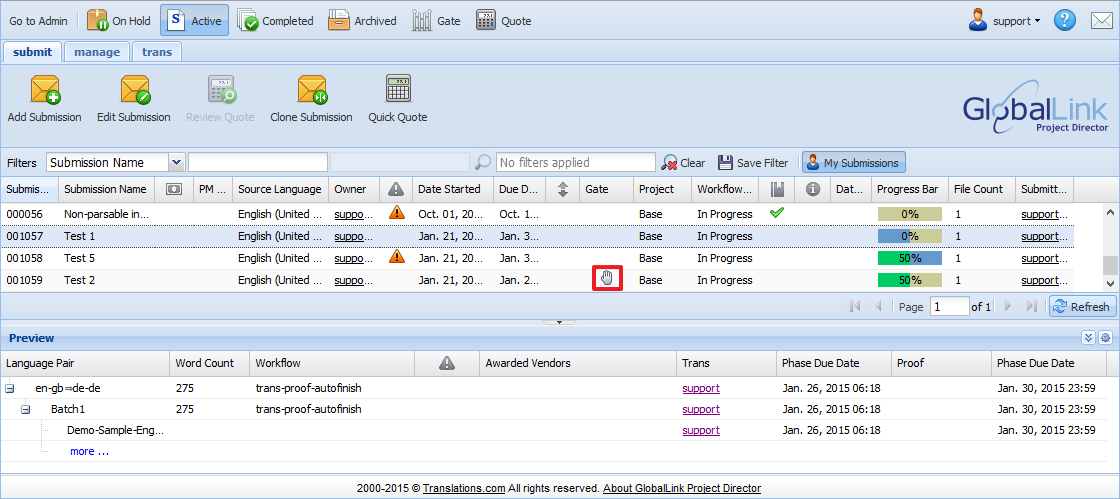Collapse the Batch1 tree node

(x=26, y=410)
